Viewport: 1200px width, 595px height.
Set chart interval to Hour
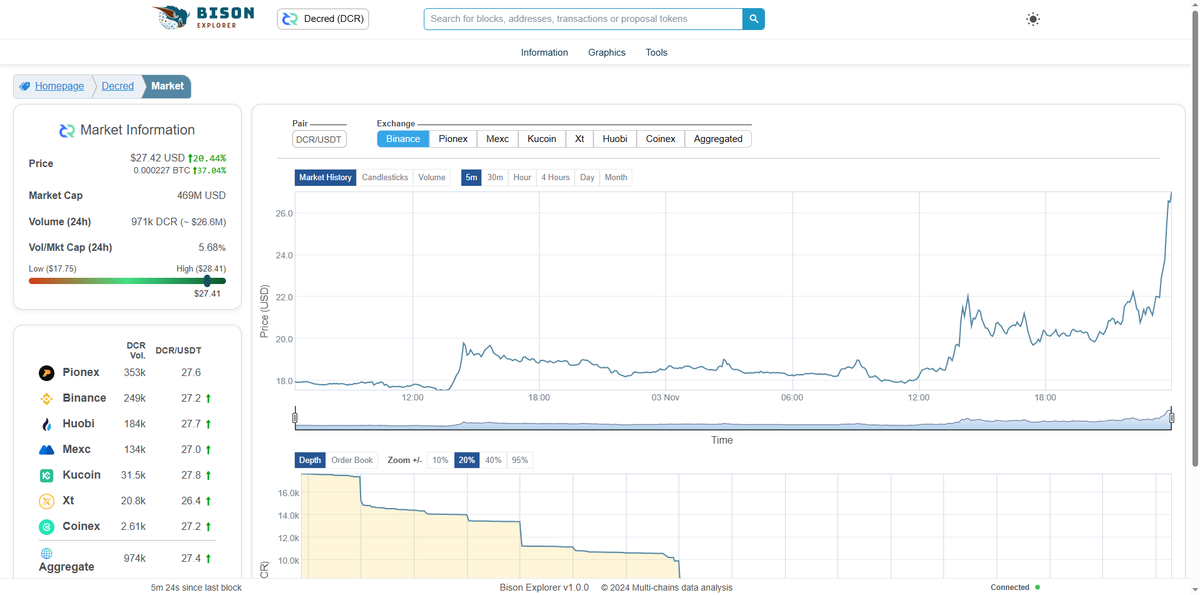tap(522, 177)
